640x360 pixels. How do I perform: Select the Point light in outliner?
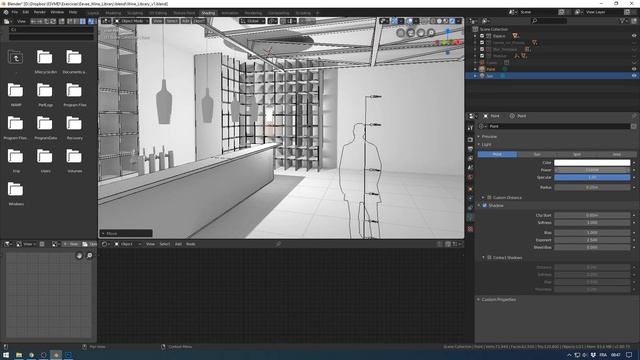pyautogui.click(x=491, y=69)
